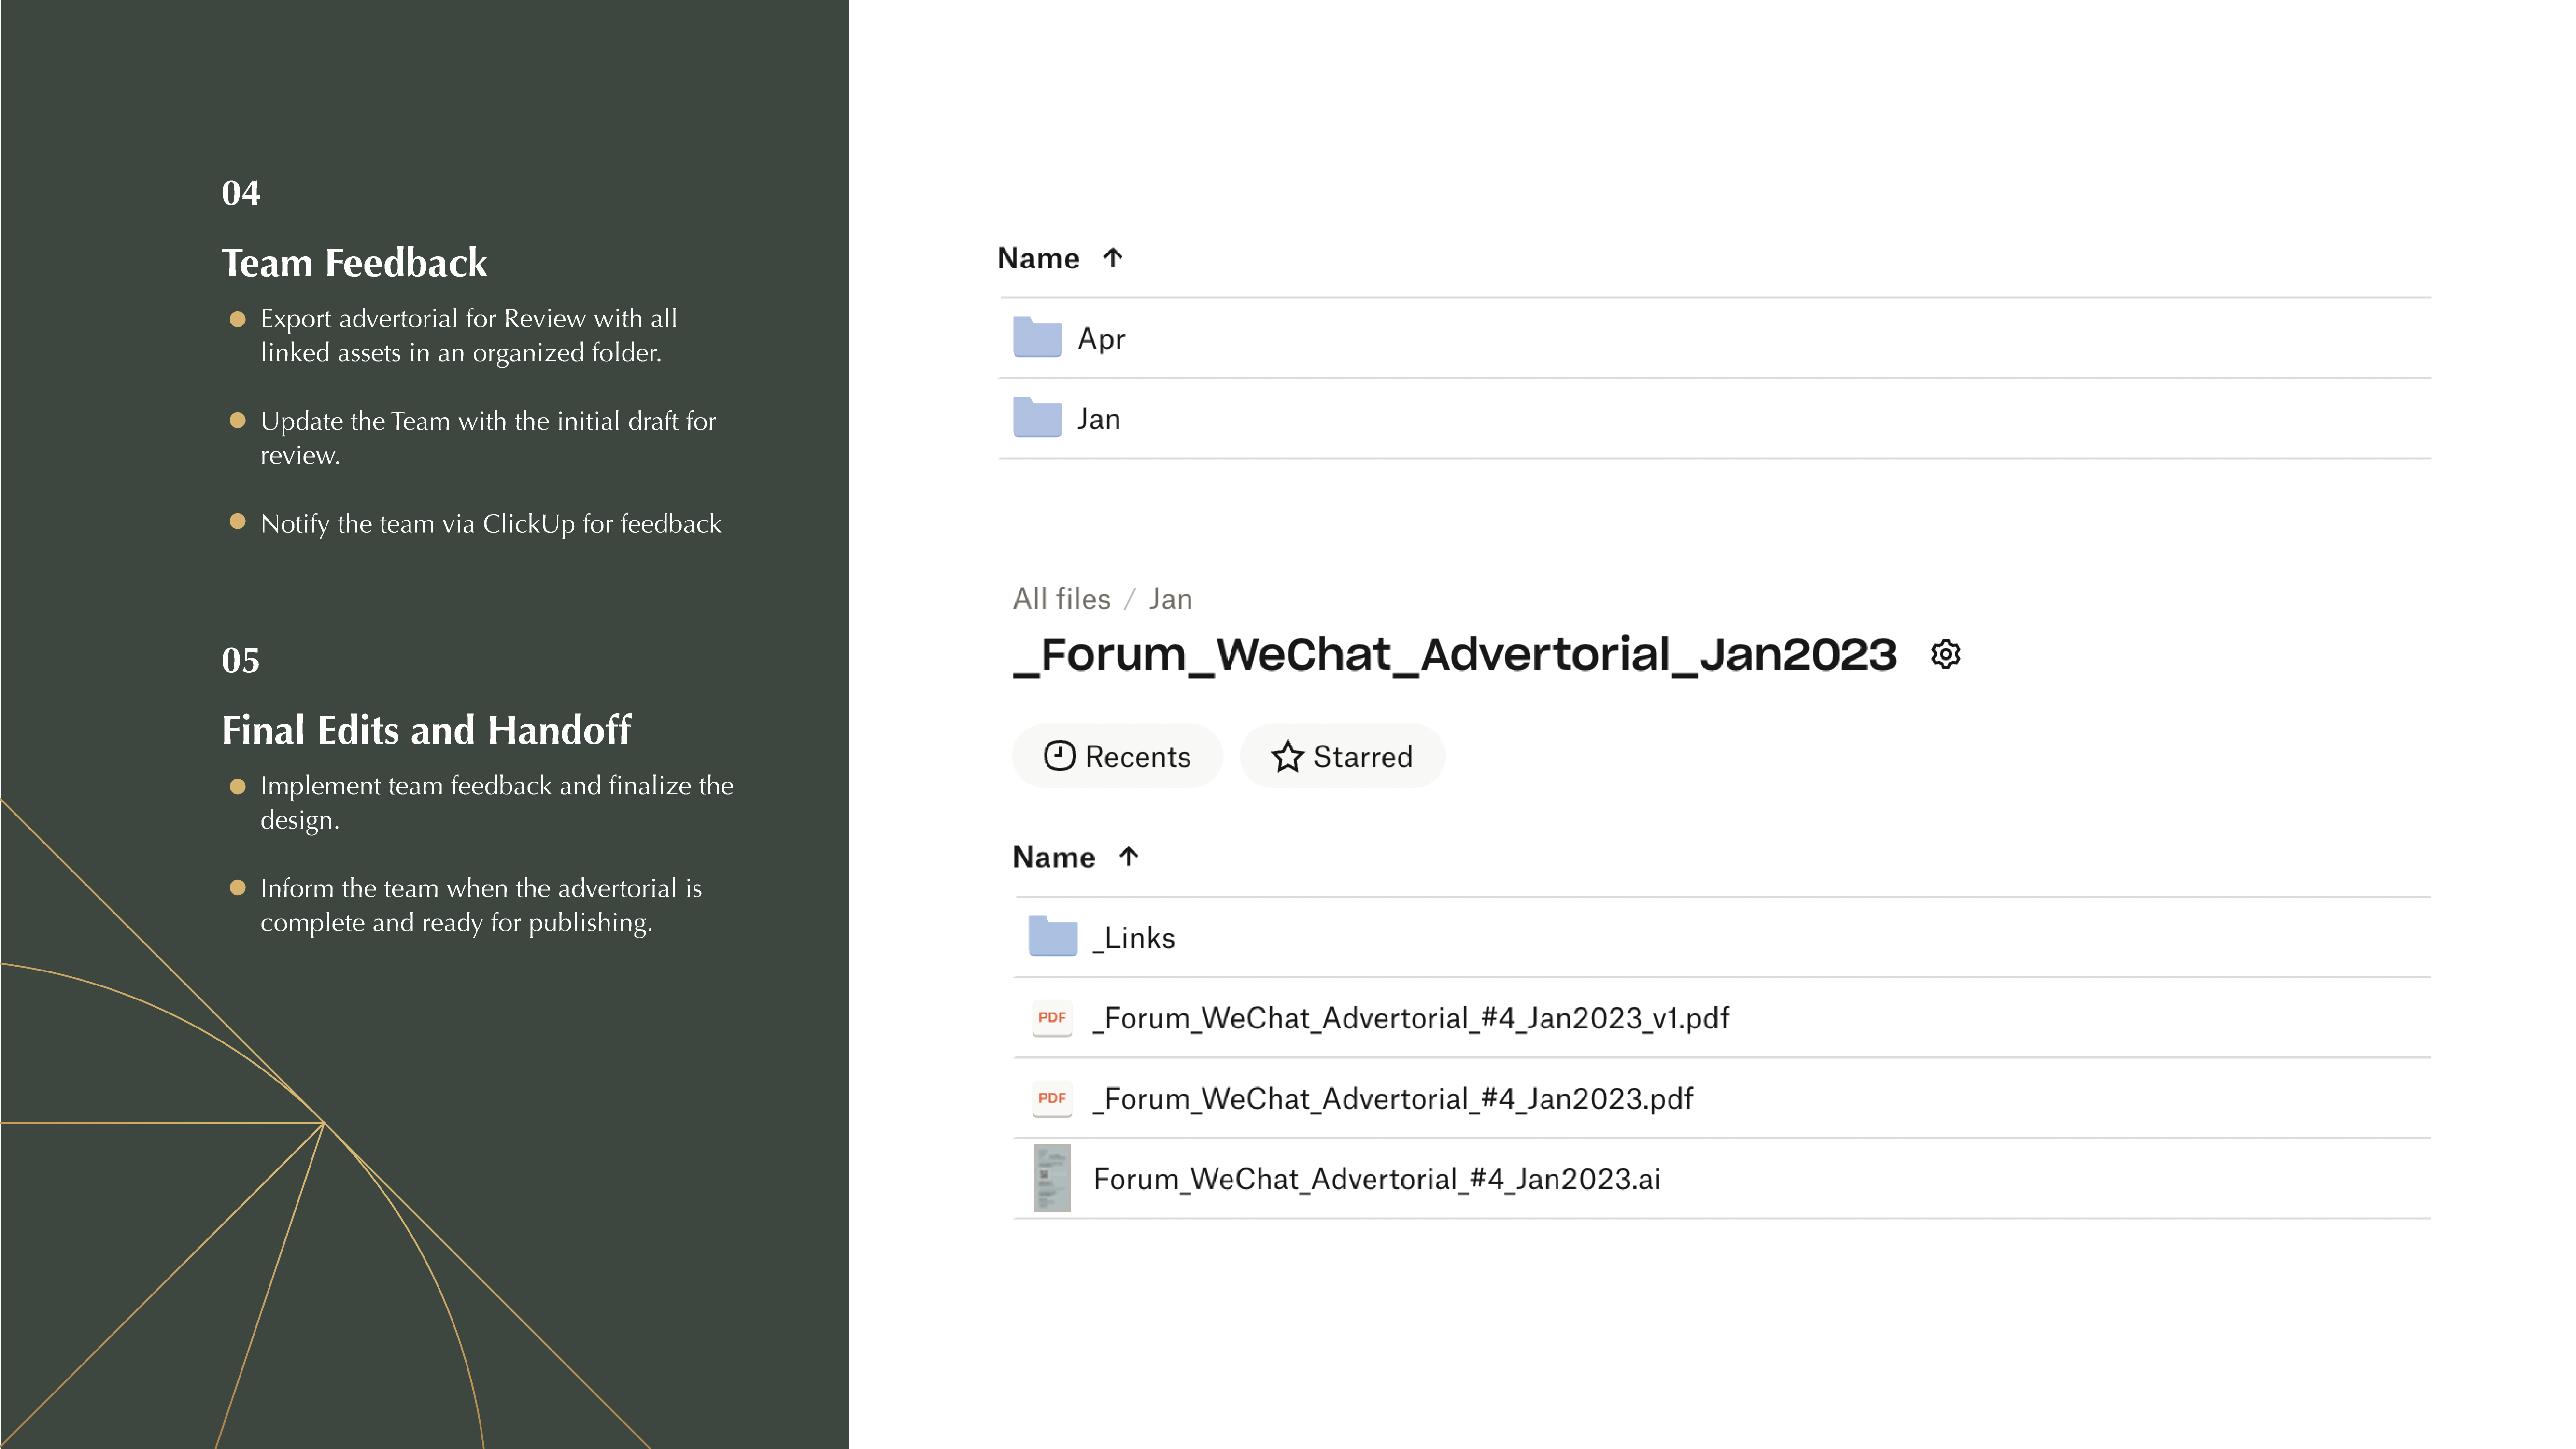This screenshot has width=2576, height=1449.
Task: Click the Notify the team via ClickUp bullet
Action: (490, 524)
